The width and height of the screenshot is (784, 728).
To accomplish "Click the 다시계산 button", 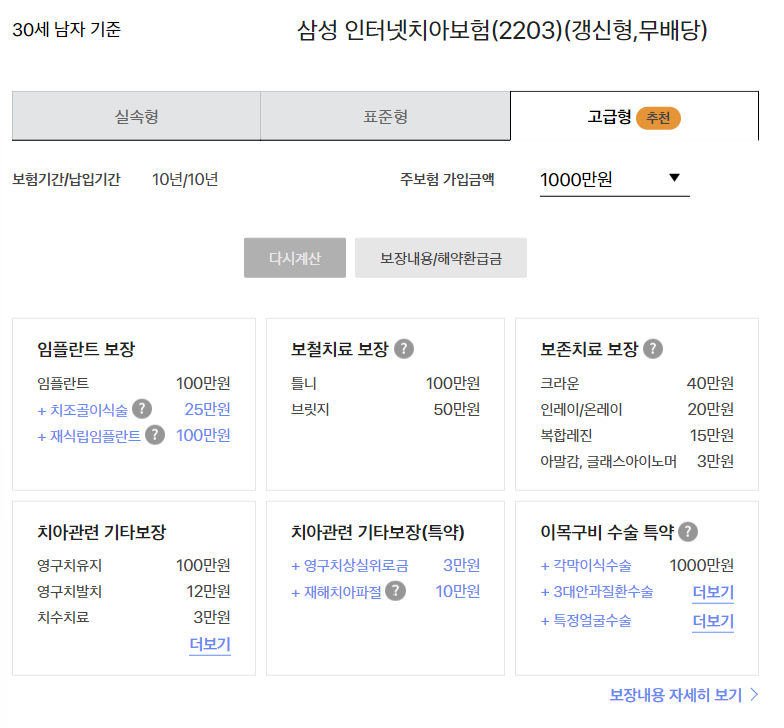I will [295, 258].
